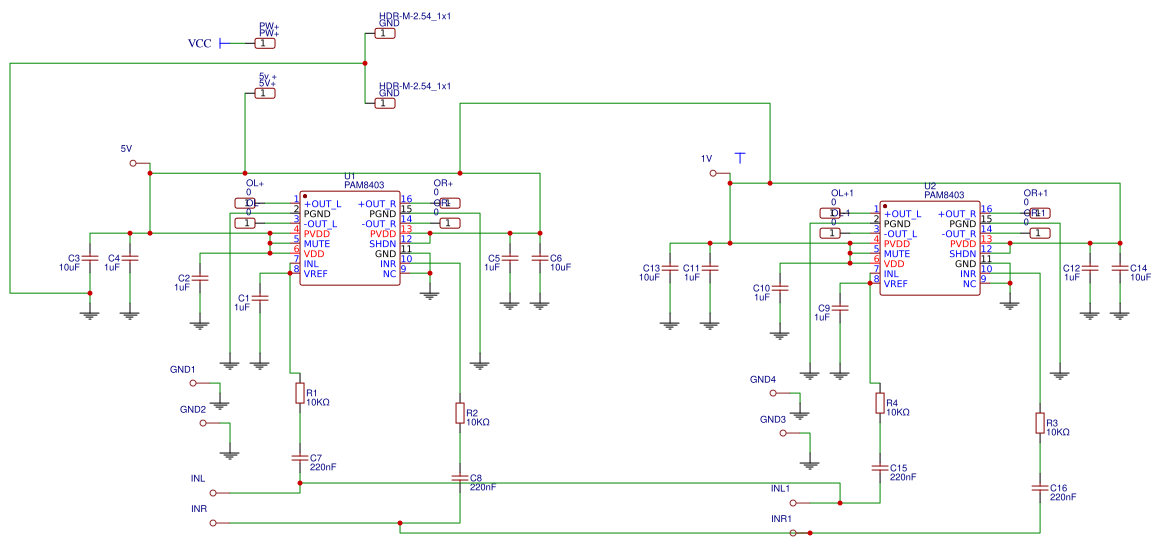Select resistor R2 symbol
The width and height of the screenshot is (1163, 546).
[460, 413]
